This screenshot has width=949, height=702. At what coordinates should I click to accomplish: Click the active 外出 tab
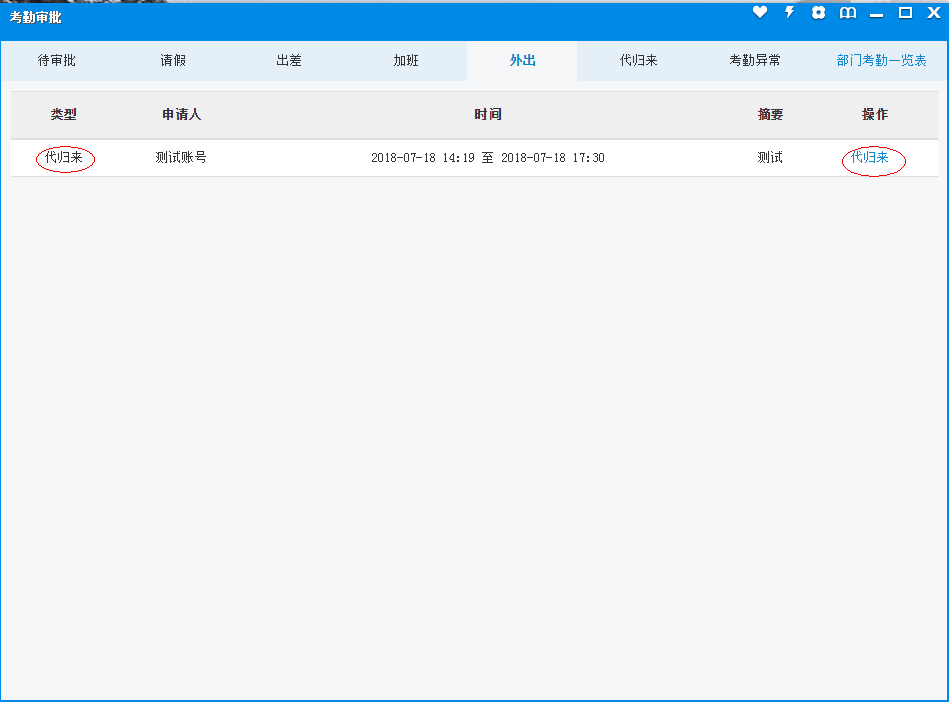(522, 61)
